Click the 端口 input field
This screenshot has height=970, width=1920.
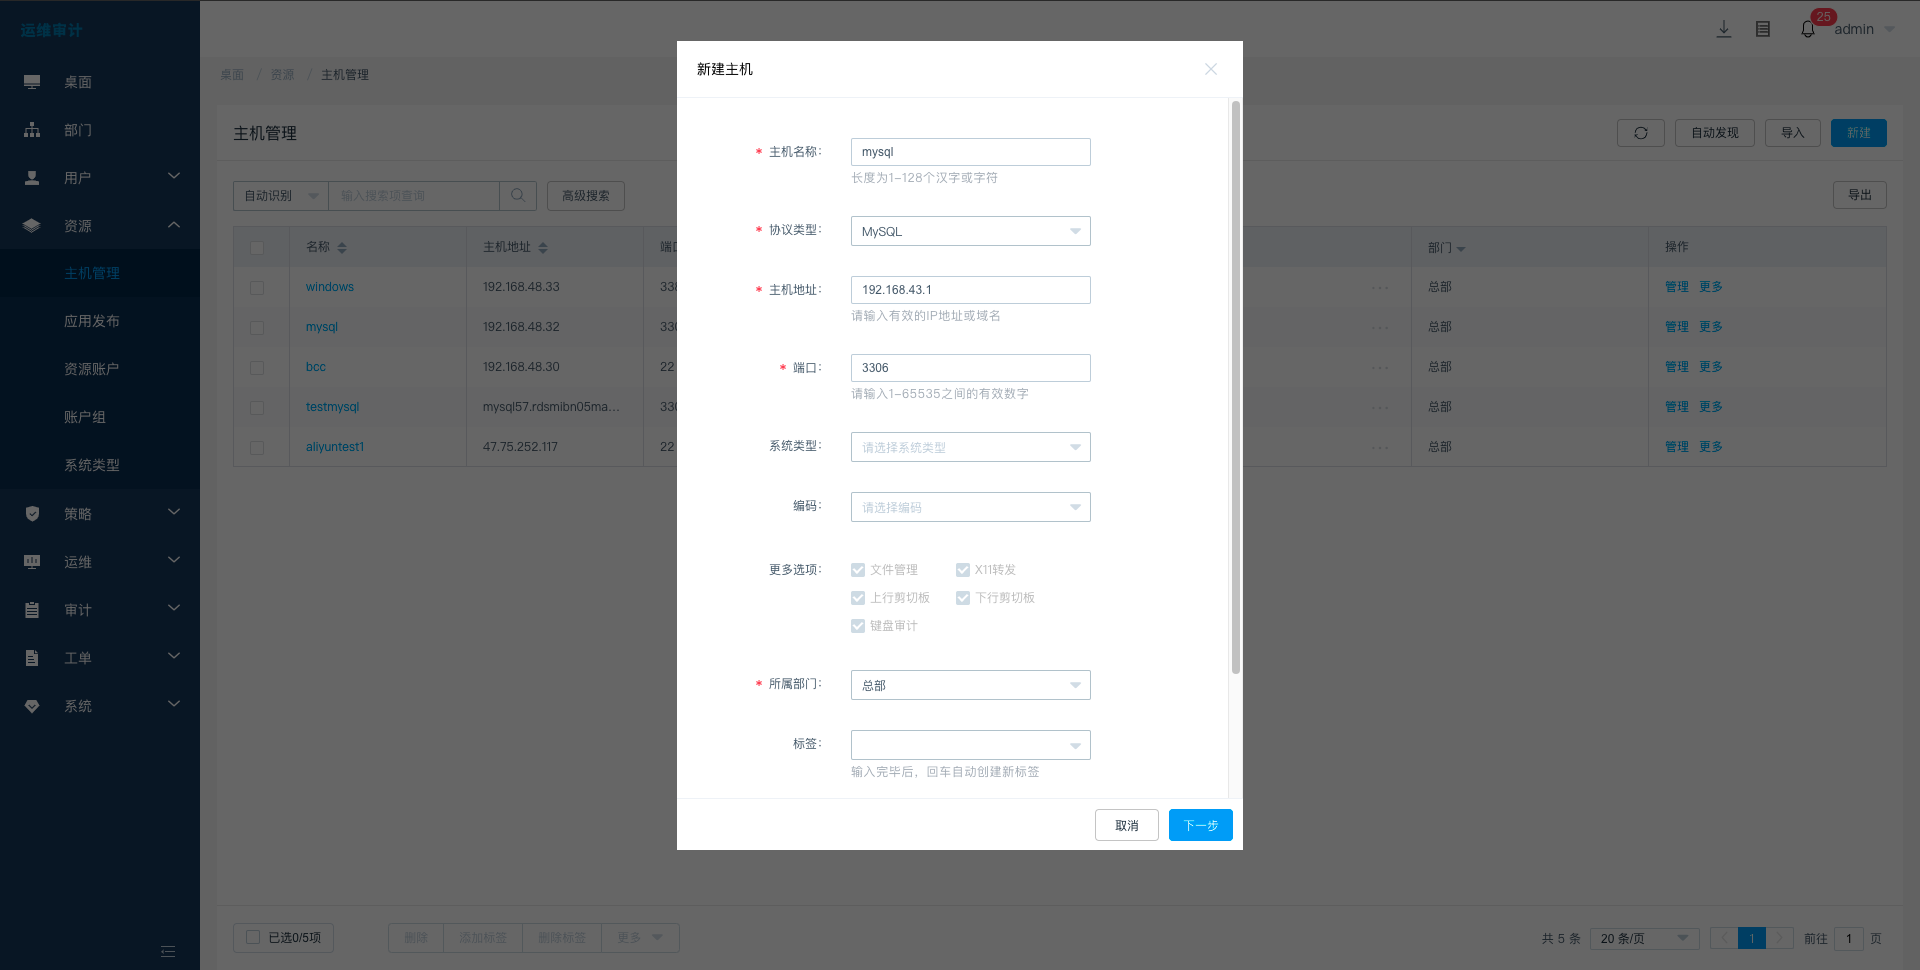pyautogui.click(x=970, y=368)
